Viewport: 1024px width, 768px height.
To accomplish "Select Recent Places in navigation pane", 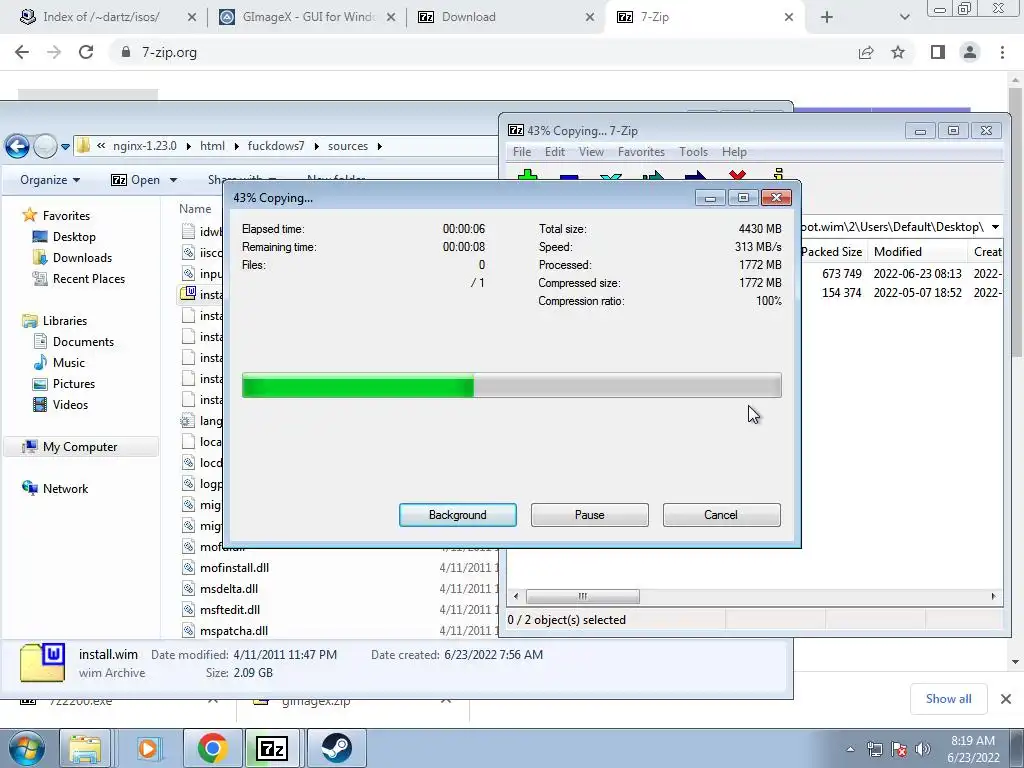I will click(x=88, y=278).
